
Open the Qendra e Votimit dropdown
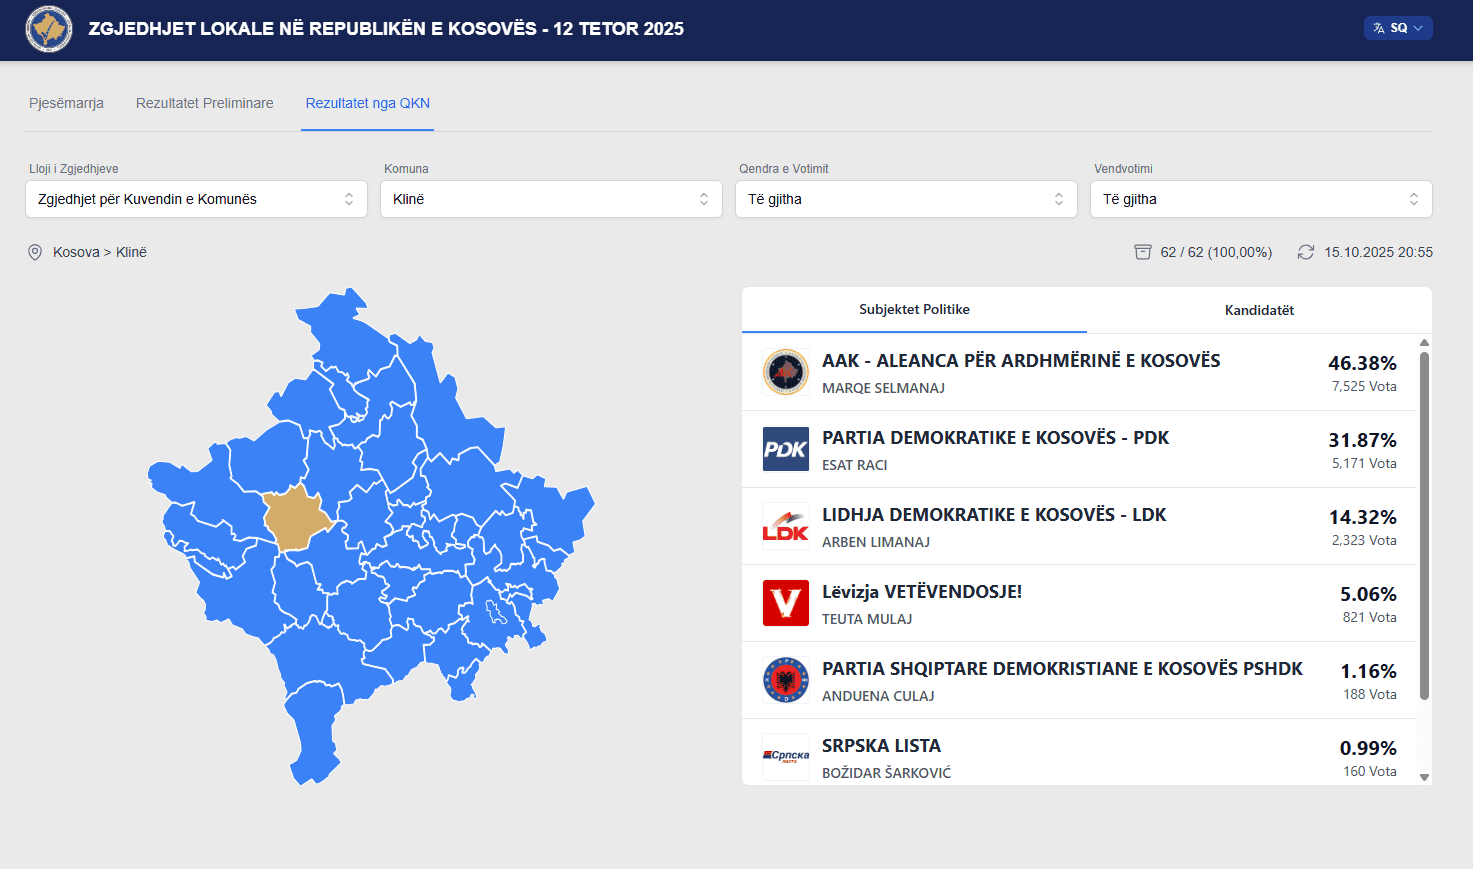point(906,199)
